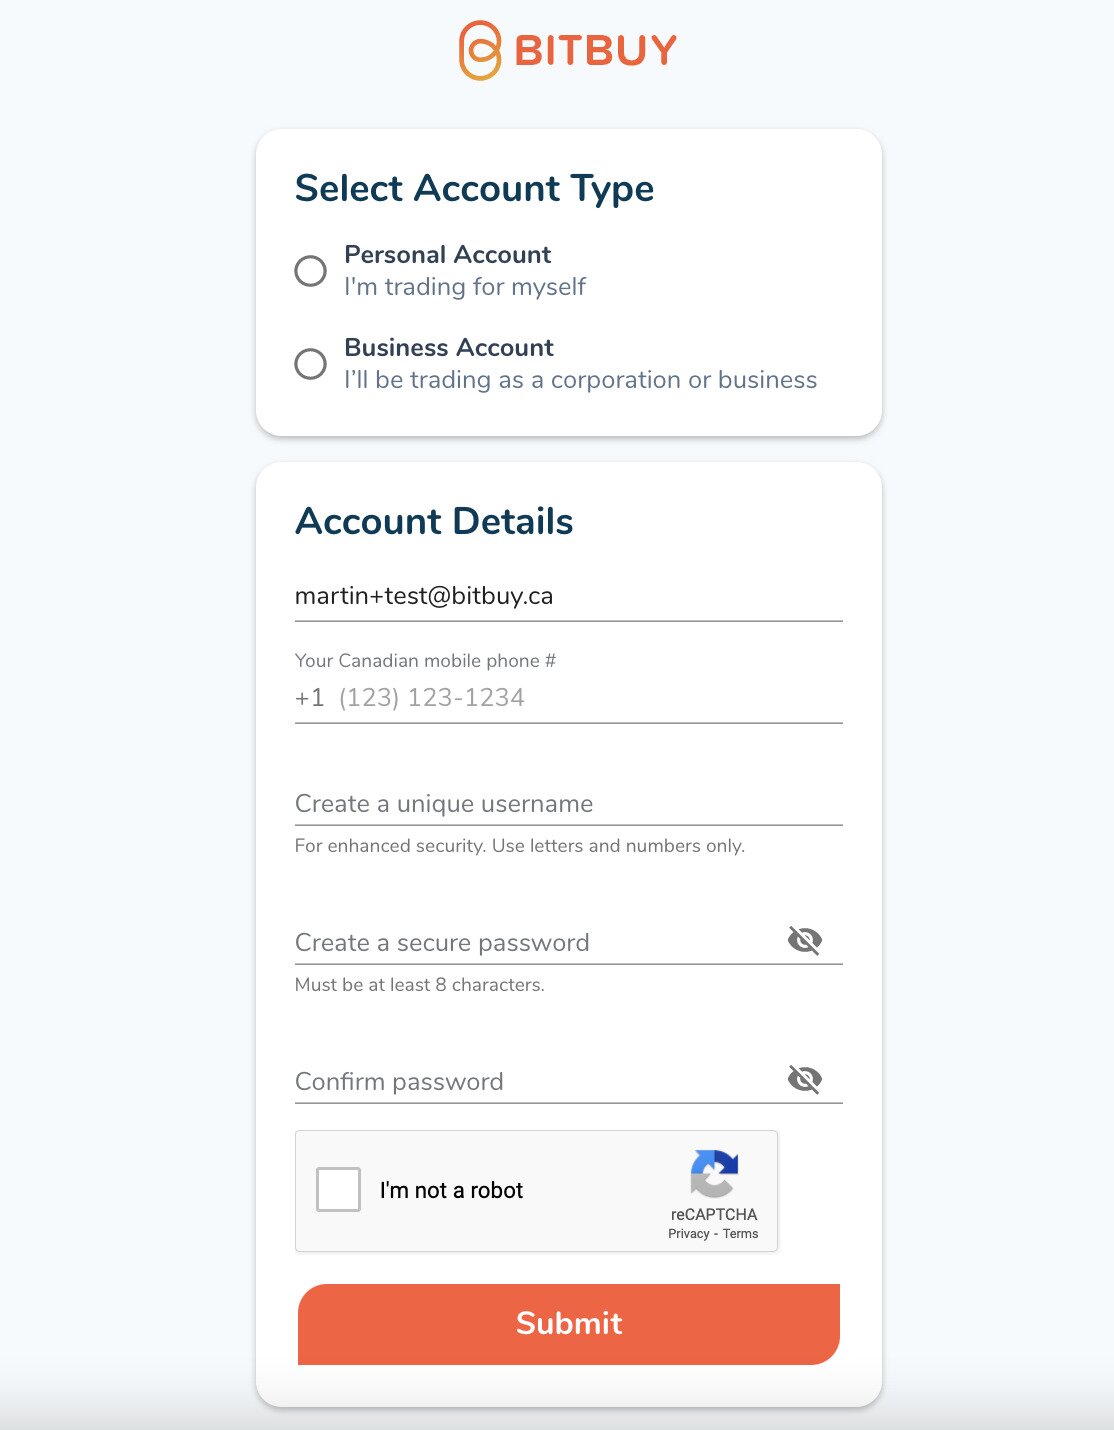Click the I'm not a robot label

pos(452,1190)
